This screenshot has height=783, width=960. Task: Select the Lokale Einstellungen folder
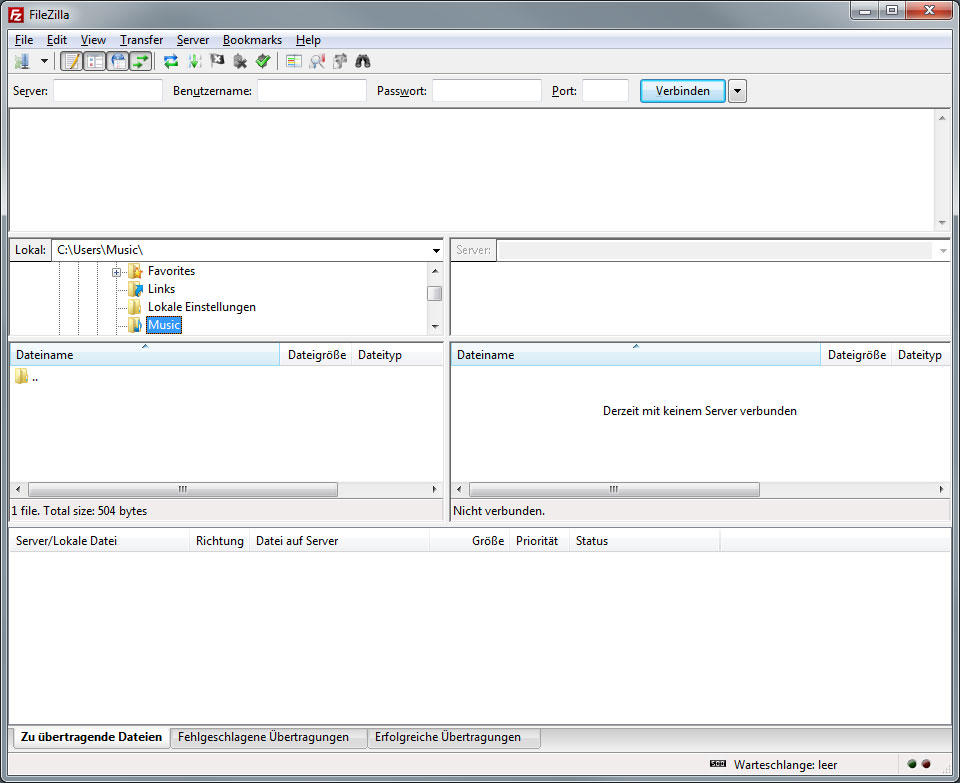pyautogui.click(x=202, y=307)
